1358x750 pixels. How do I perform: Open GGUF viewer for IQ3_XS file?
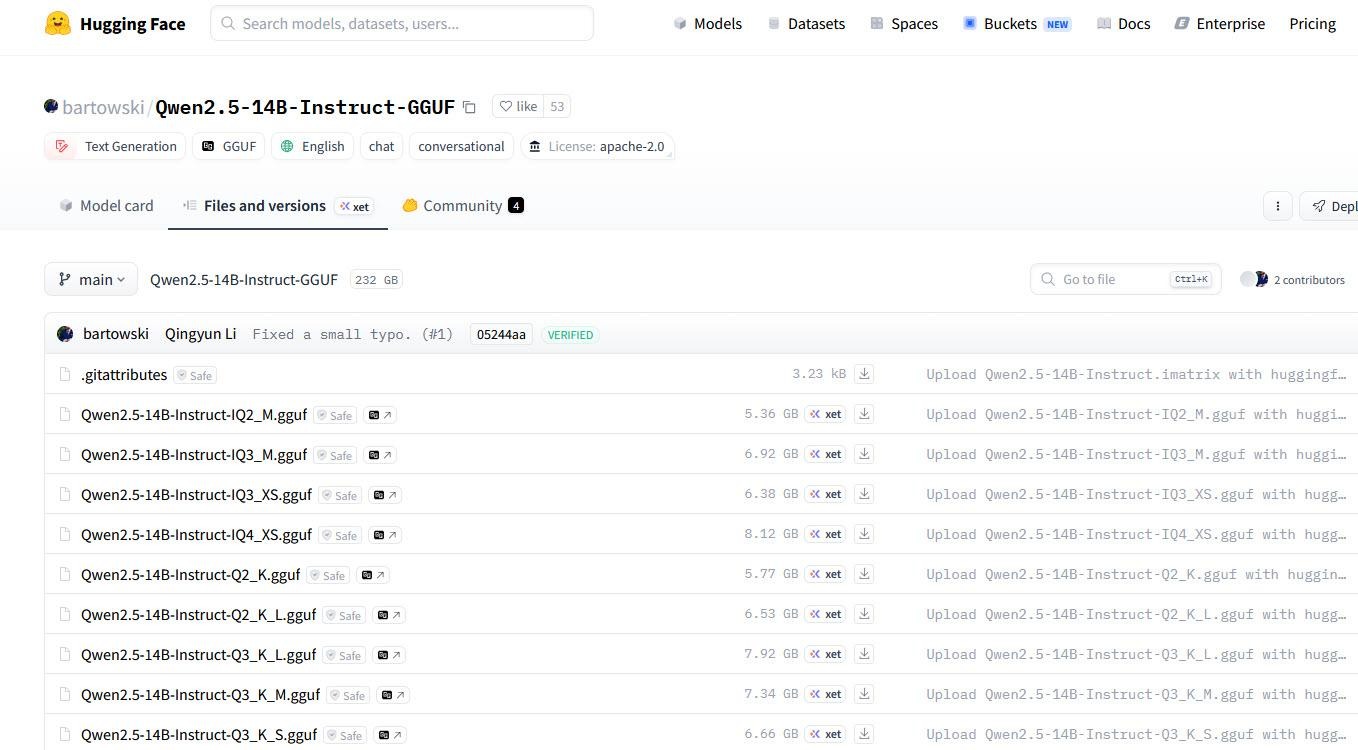[385, 495]
